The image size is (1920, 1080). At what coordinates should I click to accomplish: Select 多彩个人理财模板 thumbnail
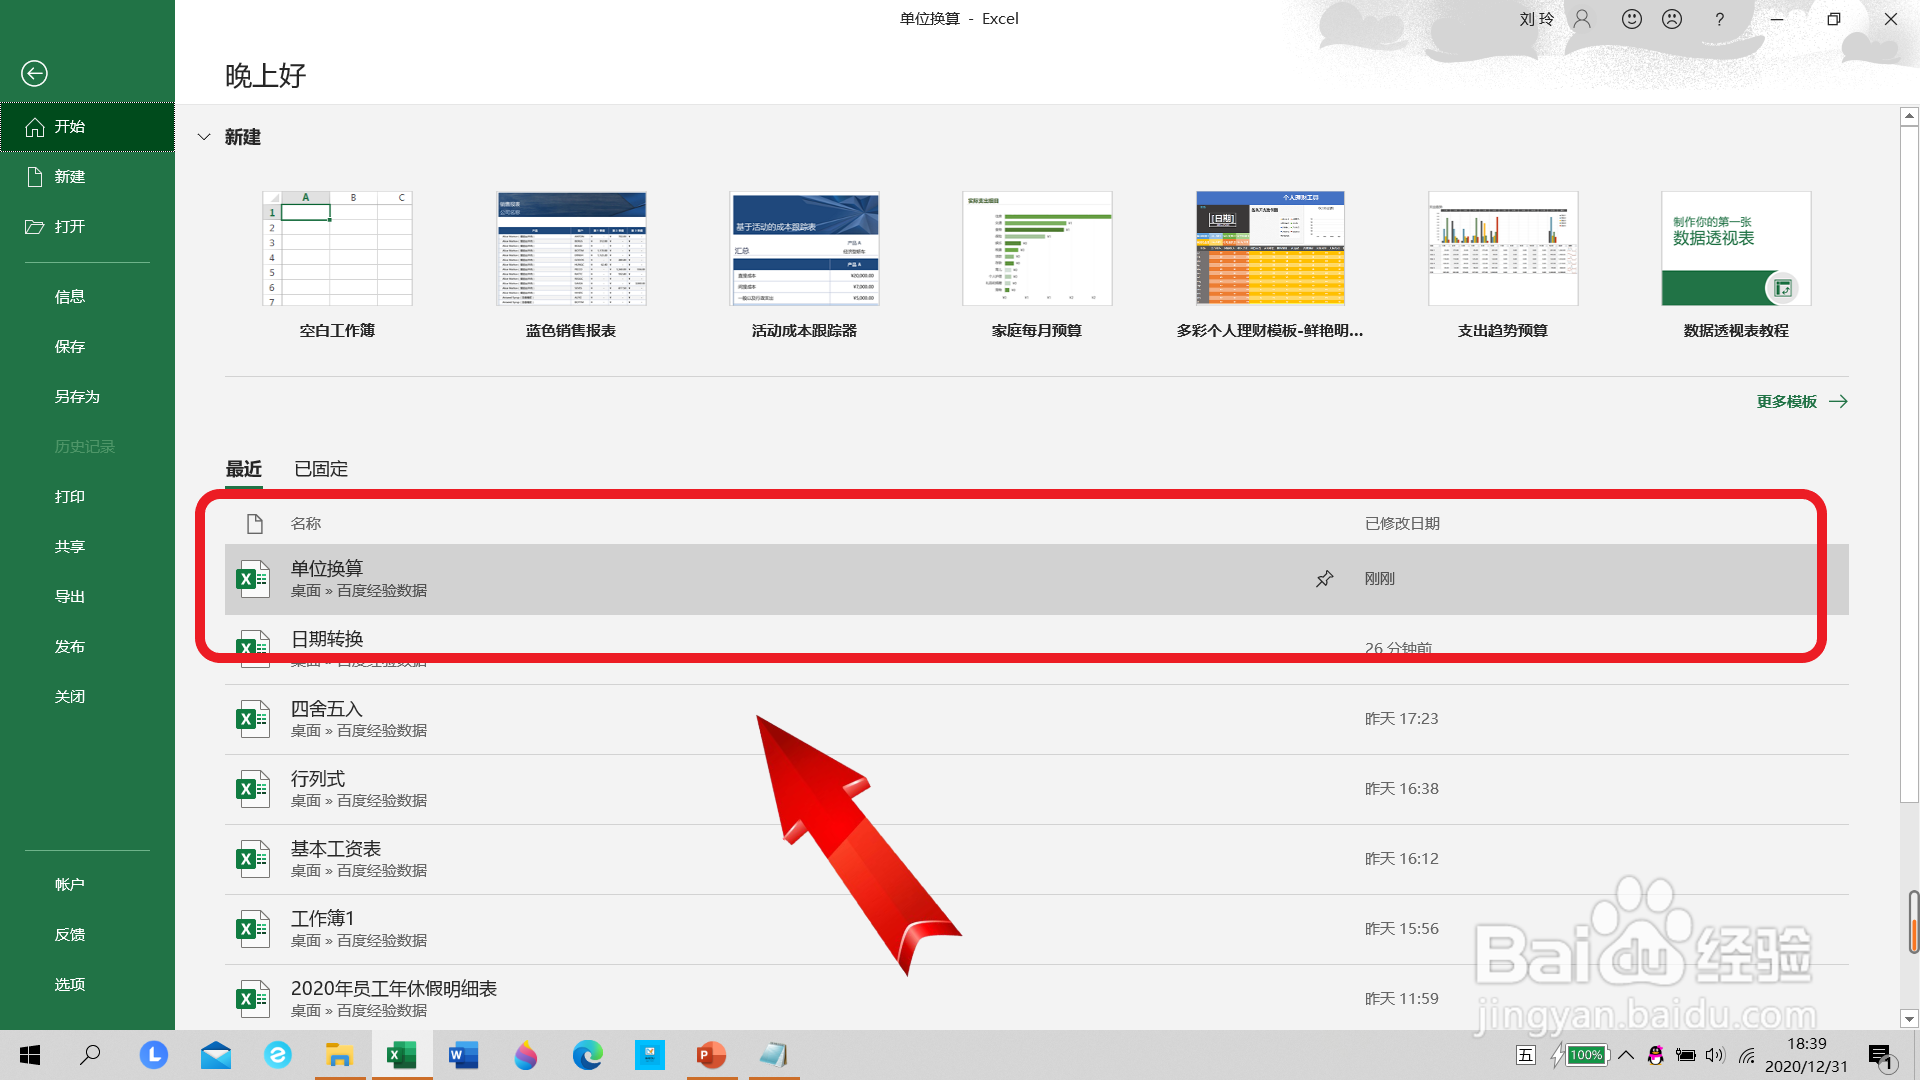coord(1270,249)
